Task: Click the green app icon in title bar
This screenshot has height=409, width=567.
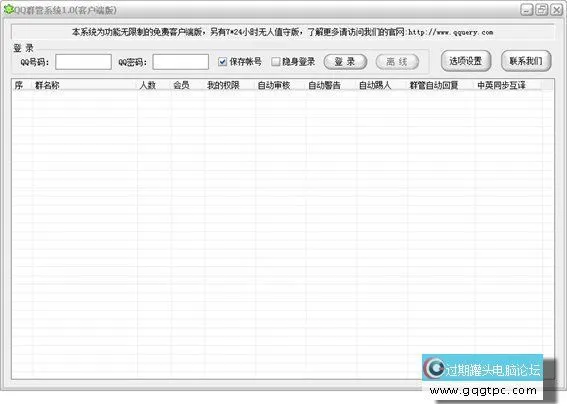Action: [x=8, y=10]
